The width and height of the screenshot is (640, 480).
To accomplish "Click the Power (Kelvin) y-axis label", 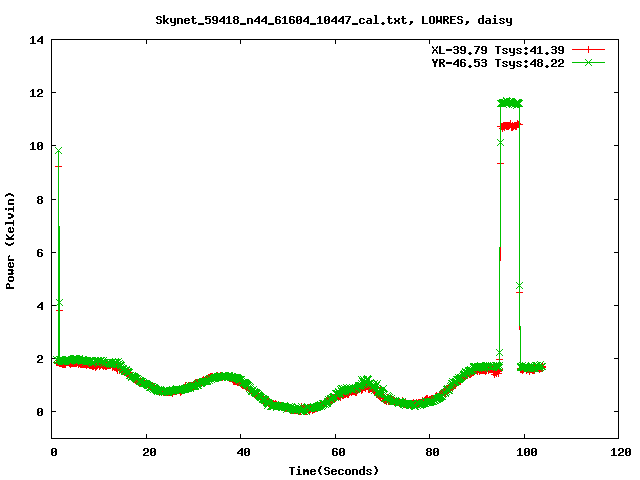I will [x=10, y=241].
